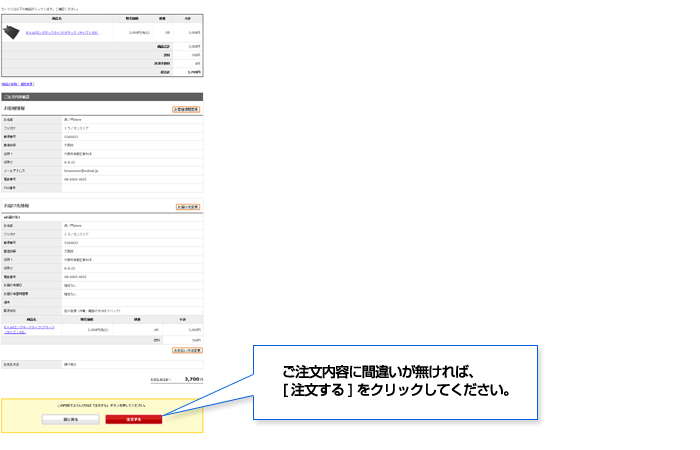The height and width of the screenshot is (450, 700).
Task: Click the red 注文する button
Action: pos(133,419)
